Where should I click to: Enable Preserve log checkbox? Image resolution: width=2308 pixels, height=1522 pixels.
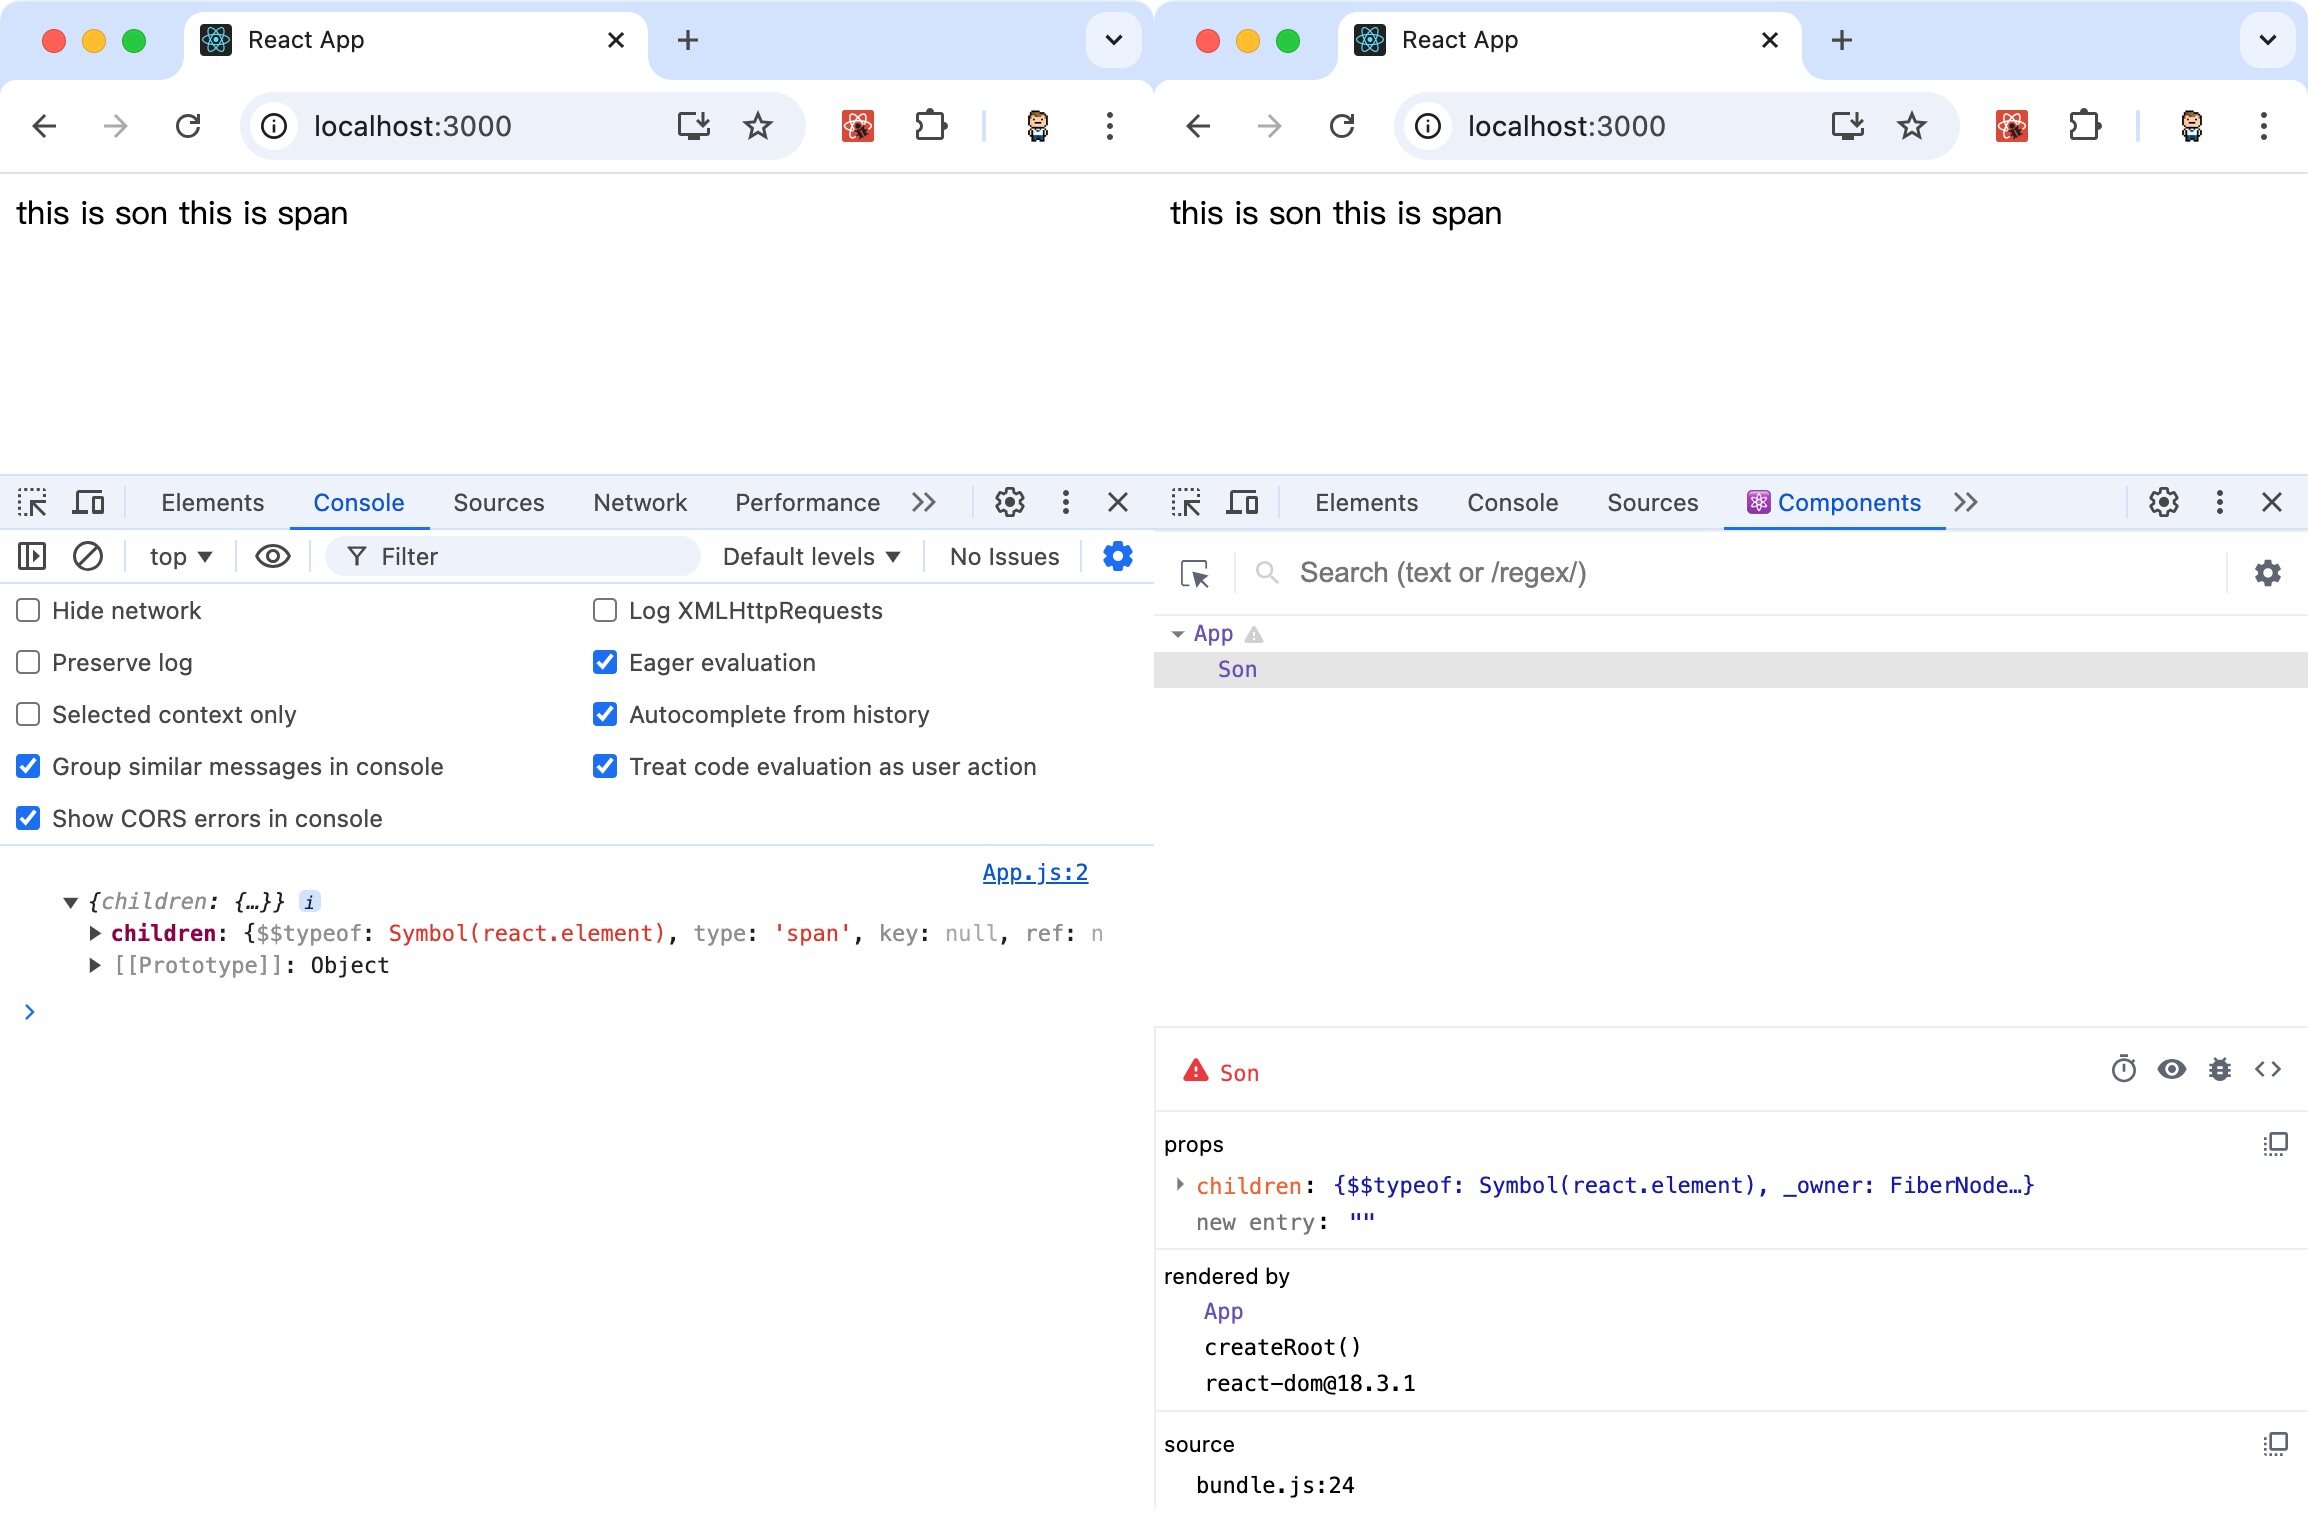(28, 662)
